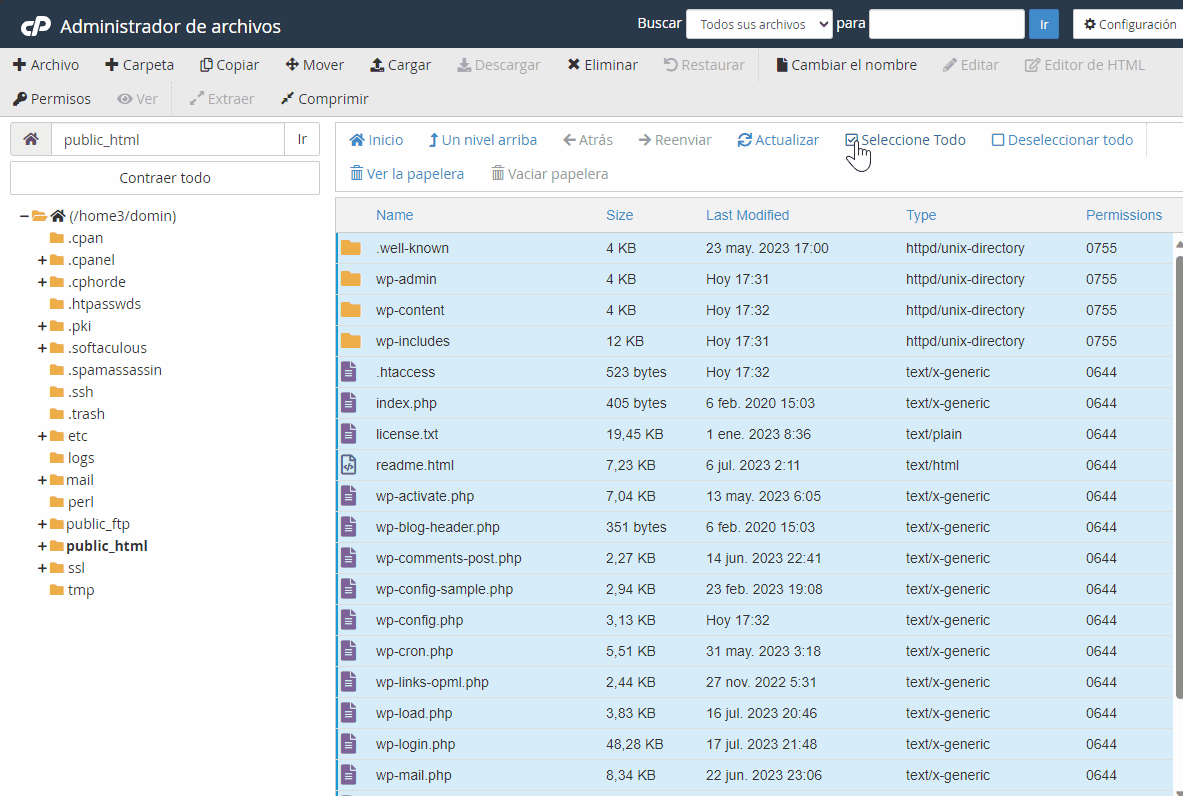
Task: Go up with Un nivel arriba
Action: [483, 140]
